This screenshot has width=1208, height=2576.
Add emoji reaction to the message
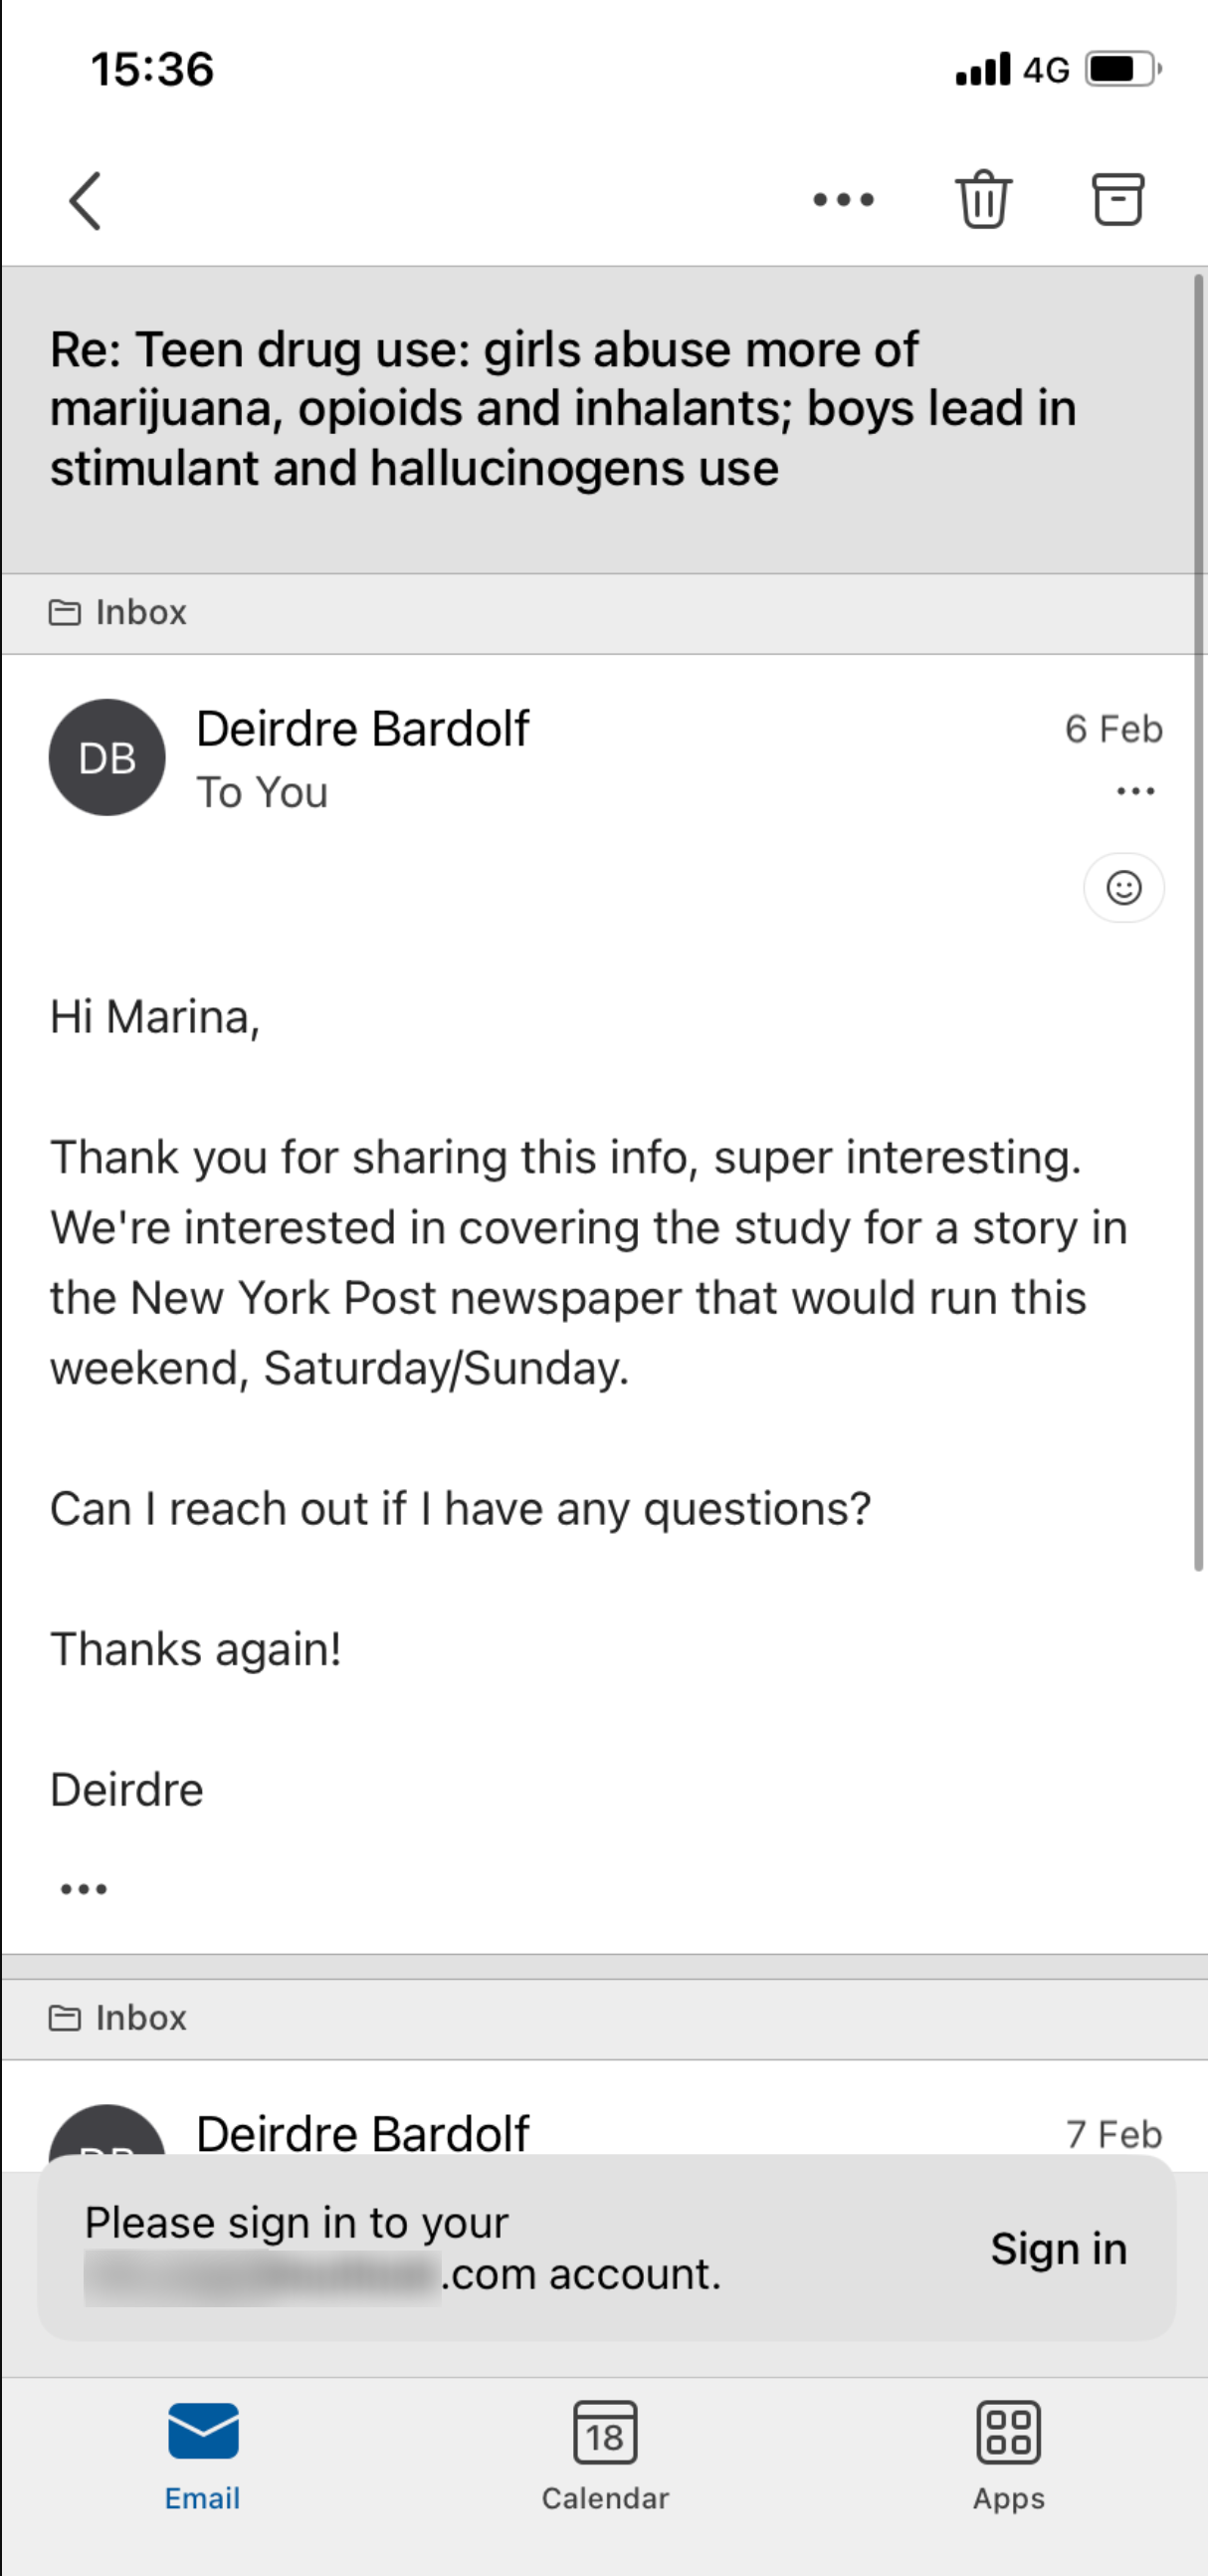click(x=1123, y=888)
